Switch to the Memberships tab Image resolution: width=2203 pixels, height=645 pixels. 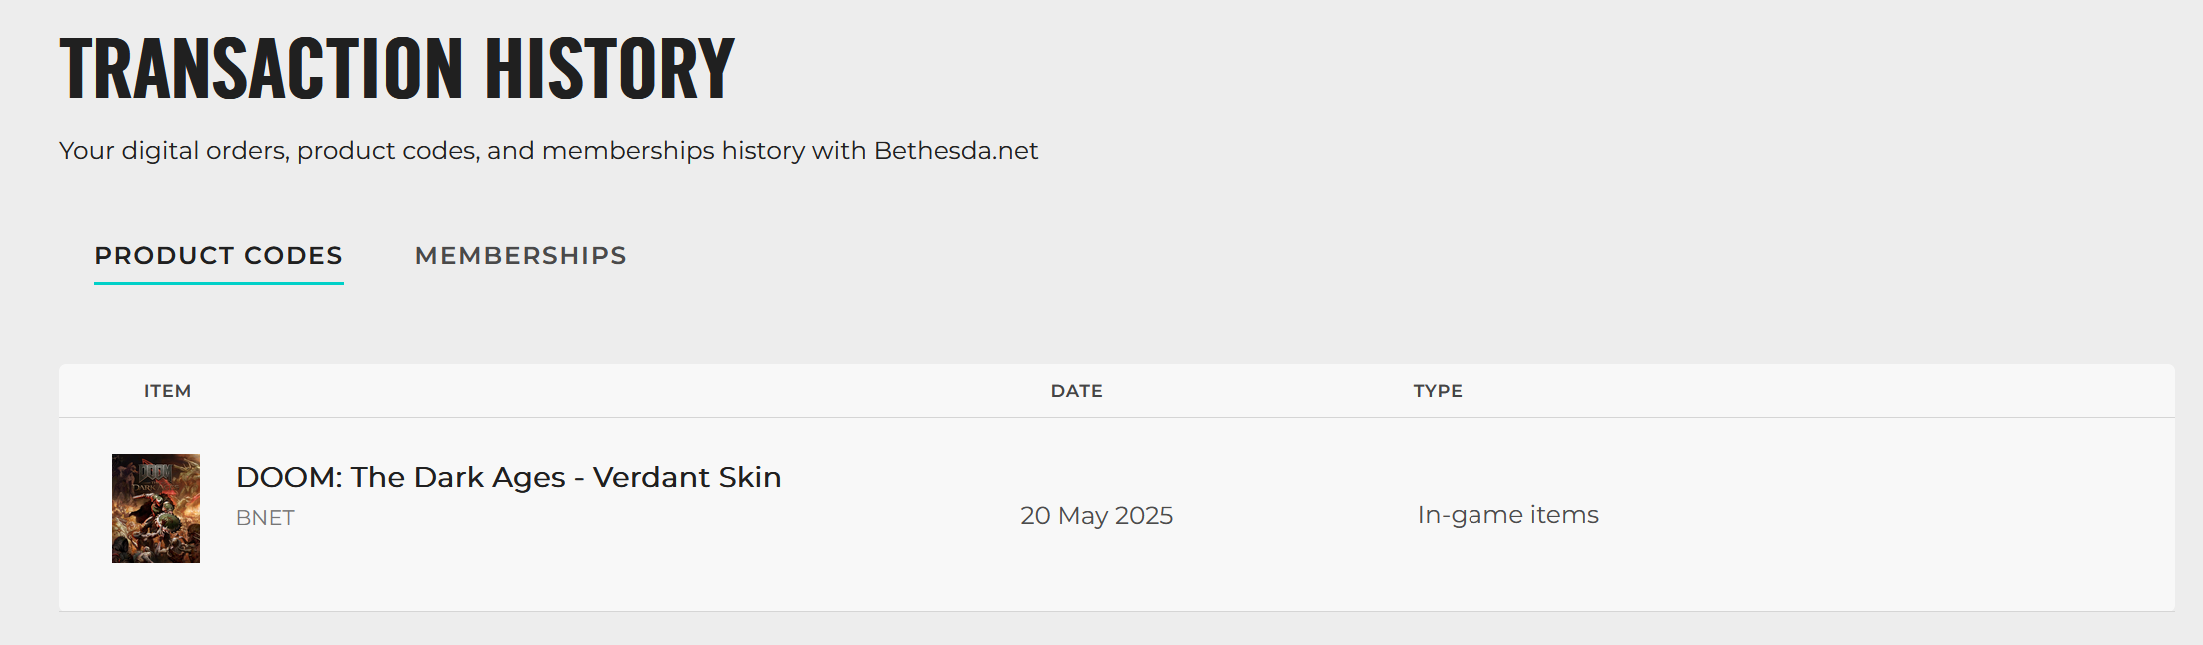pos(520,256)
